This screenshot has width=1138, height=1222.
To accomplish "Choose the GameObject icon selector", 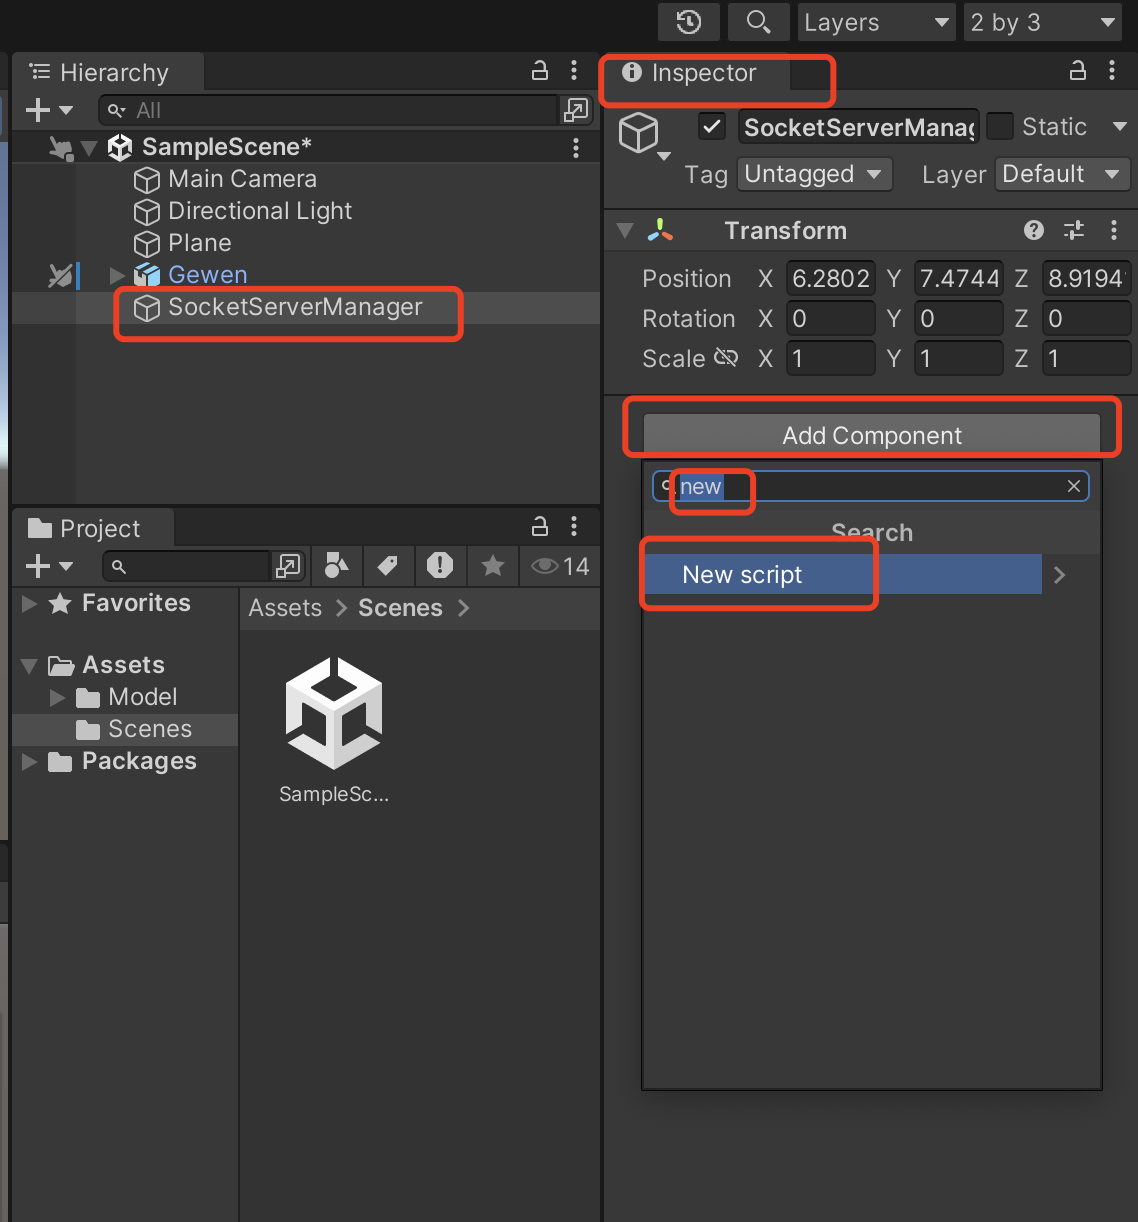I will tap(644, 136).
